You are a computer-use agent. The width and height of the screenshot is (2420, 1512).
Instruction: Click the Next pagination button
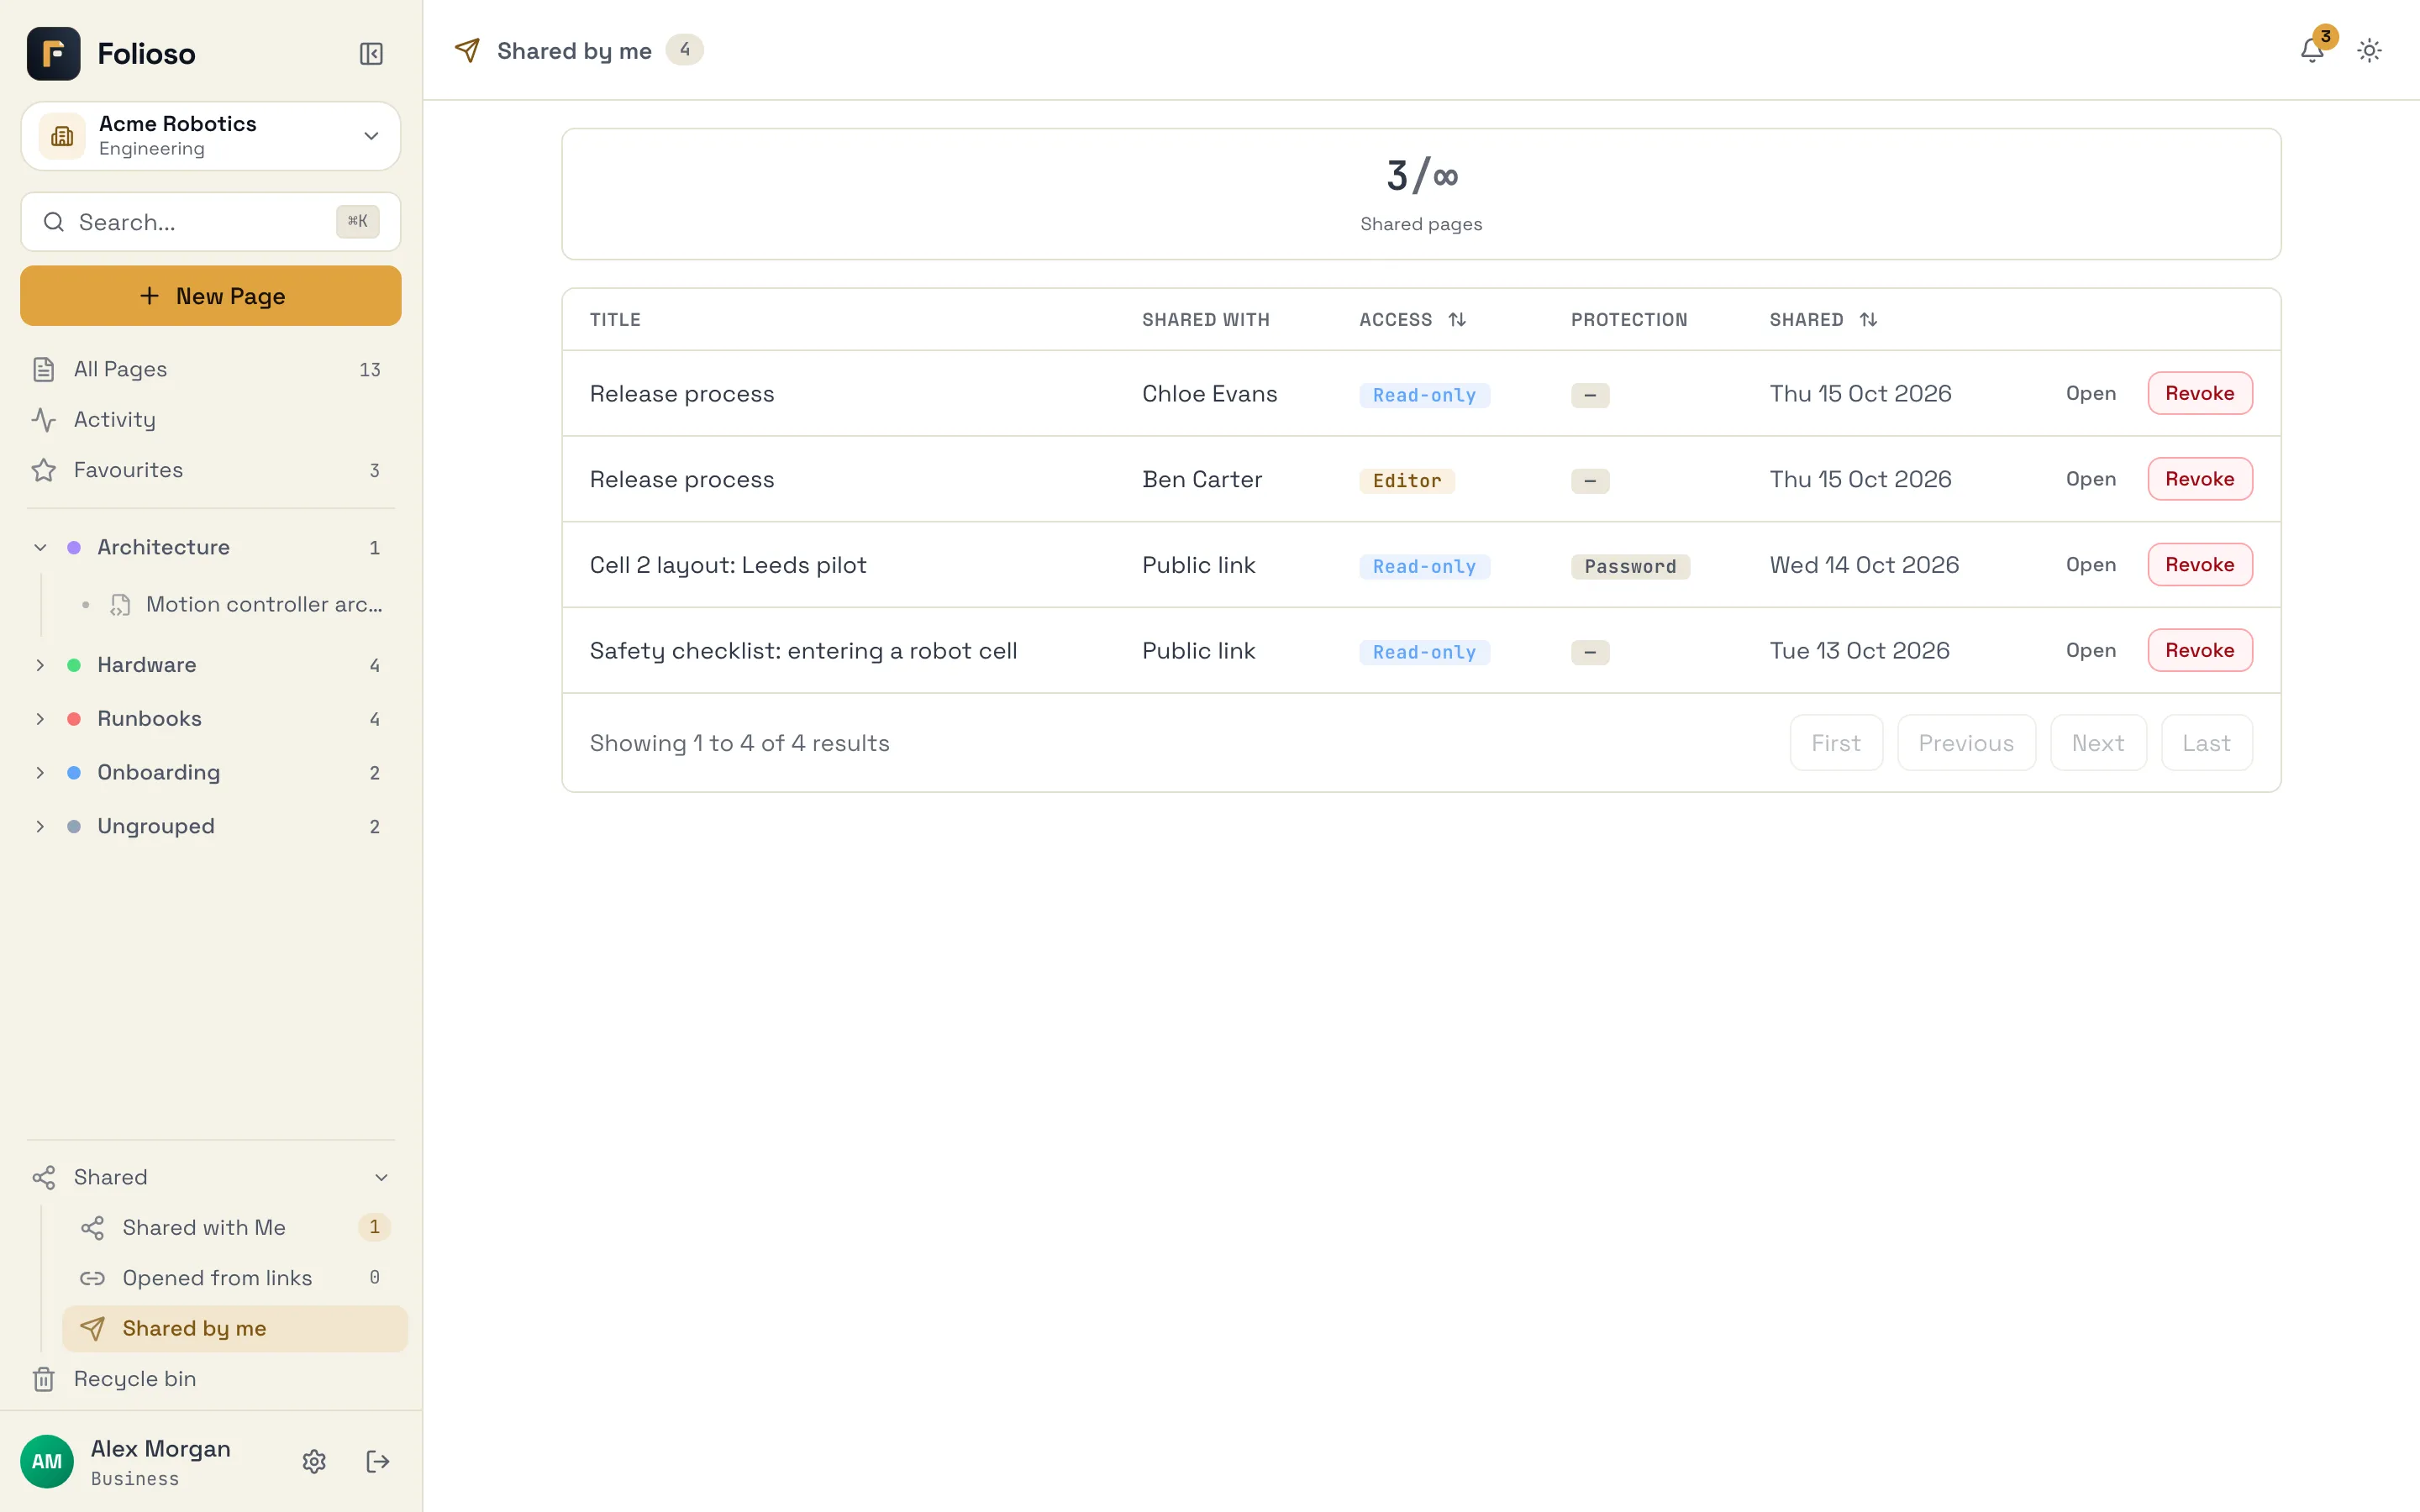coord(2097,743)
